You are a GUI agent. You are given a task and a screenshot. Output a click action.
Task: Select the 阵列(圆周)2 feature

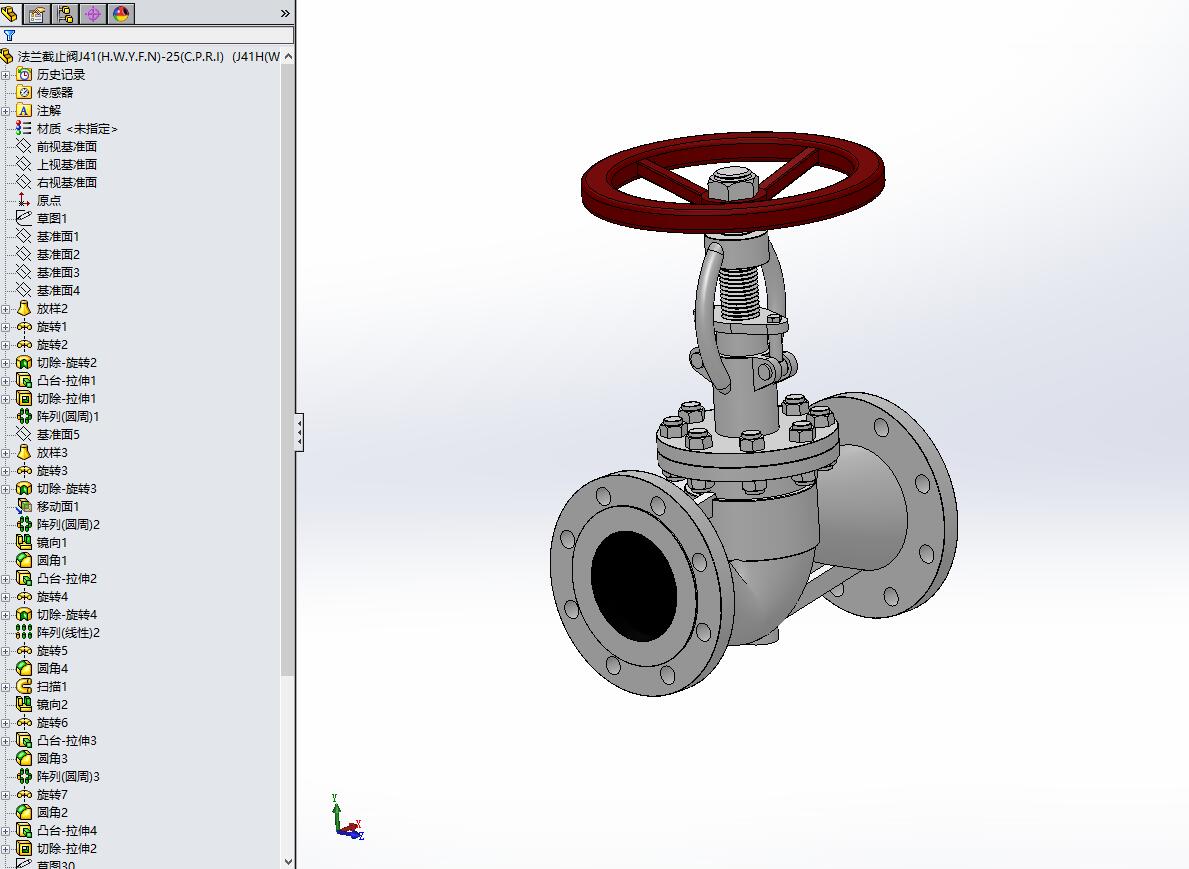(x=68, y=525)
